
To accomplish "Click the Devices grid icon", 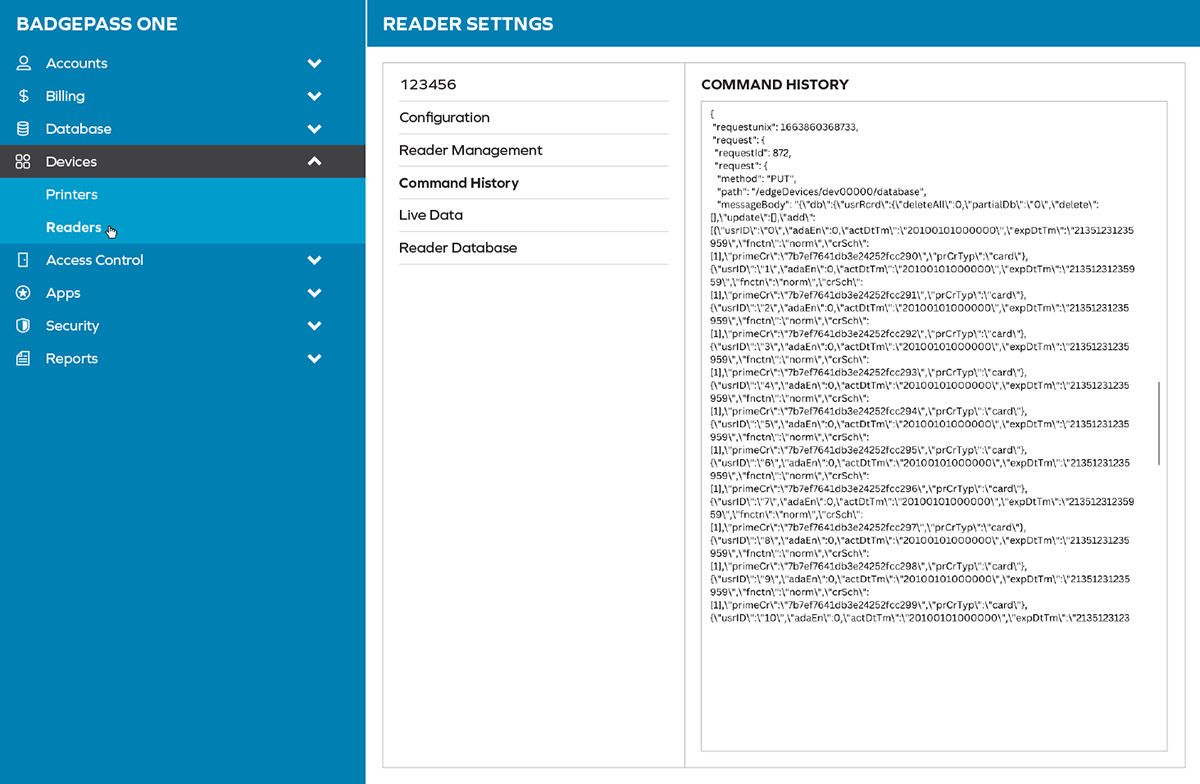I will point(23,162).
